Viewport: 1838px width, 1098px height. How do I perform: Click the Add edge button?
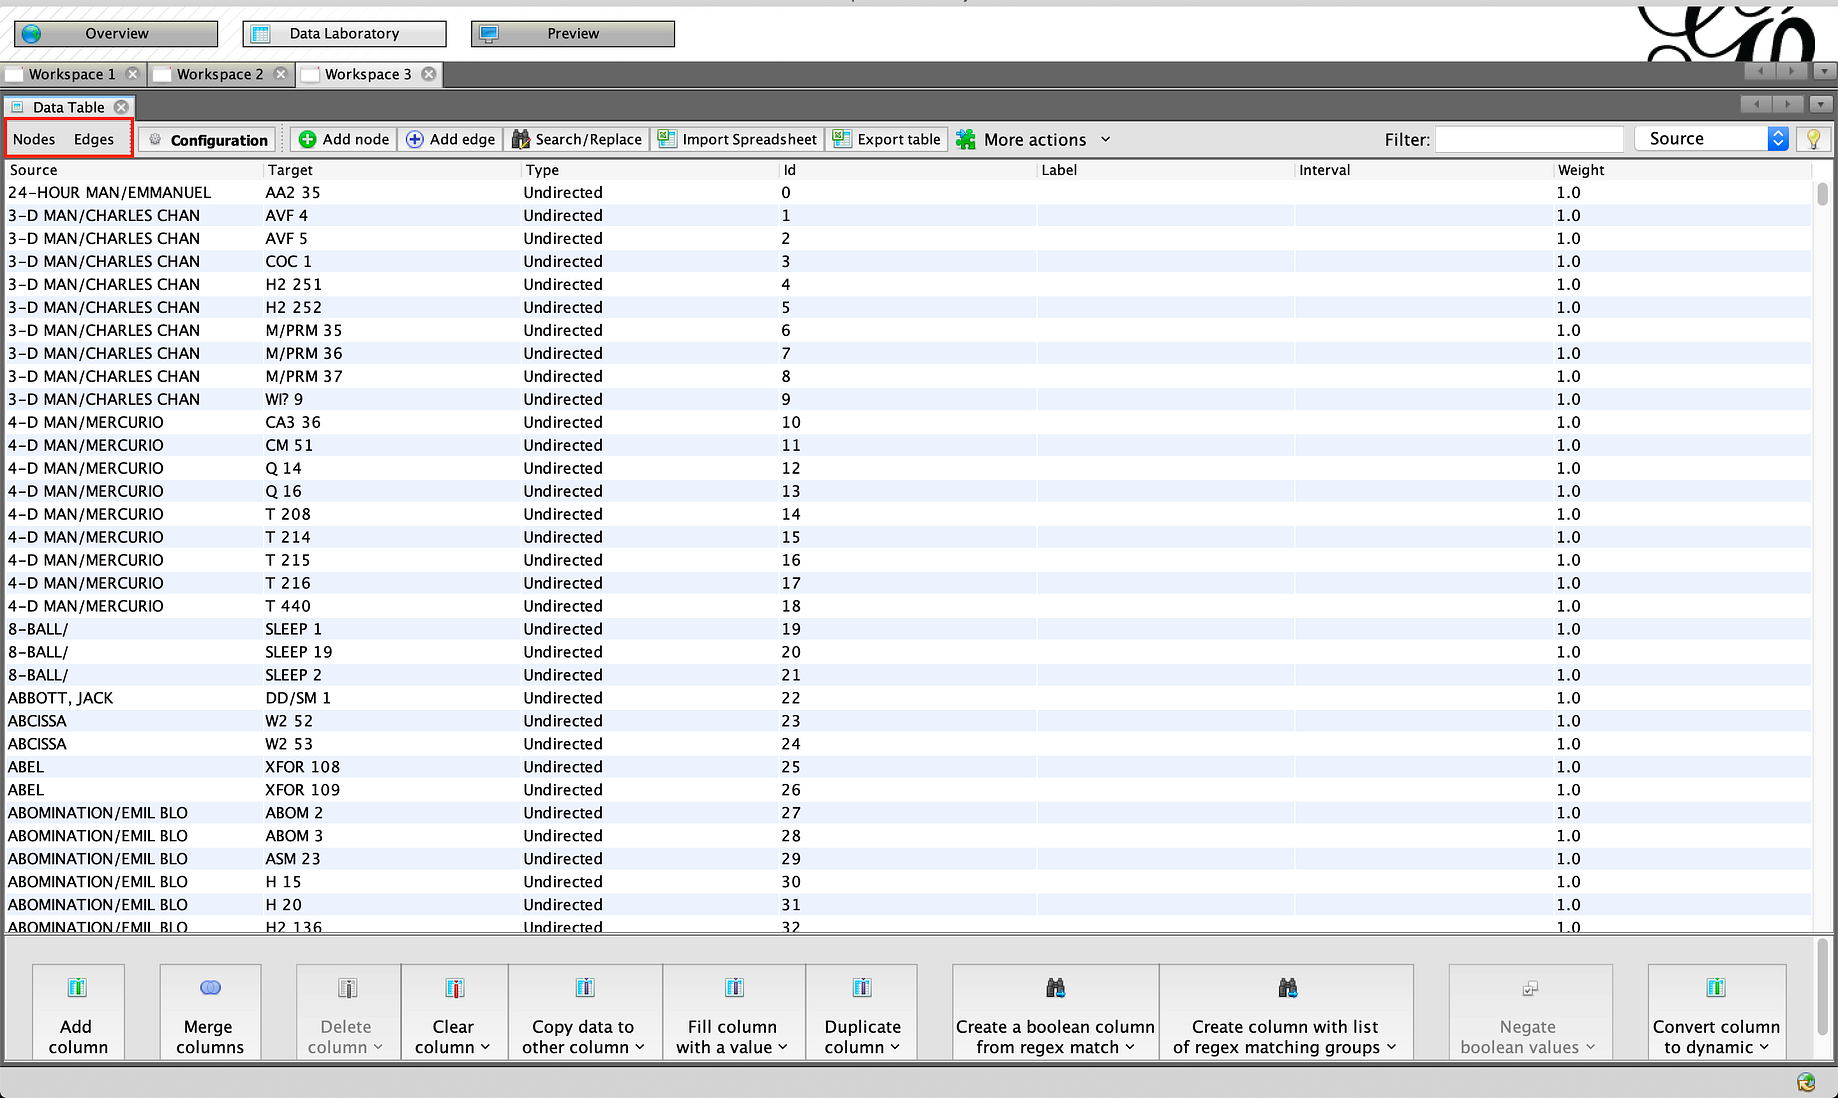coord(451,139)
